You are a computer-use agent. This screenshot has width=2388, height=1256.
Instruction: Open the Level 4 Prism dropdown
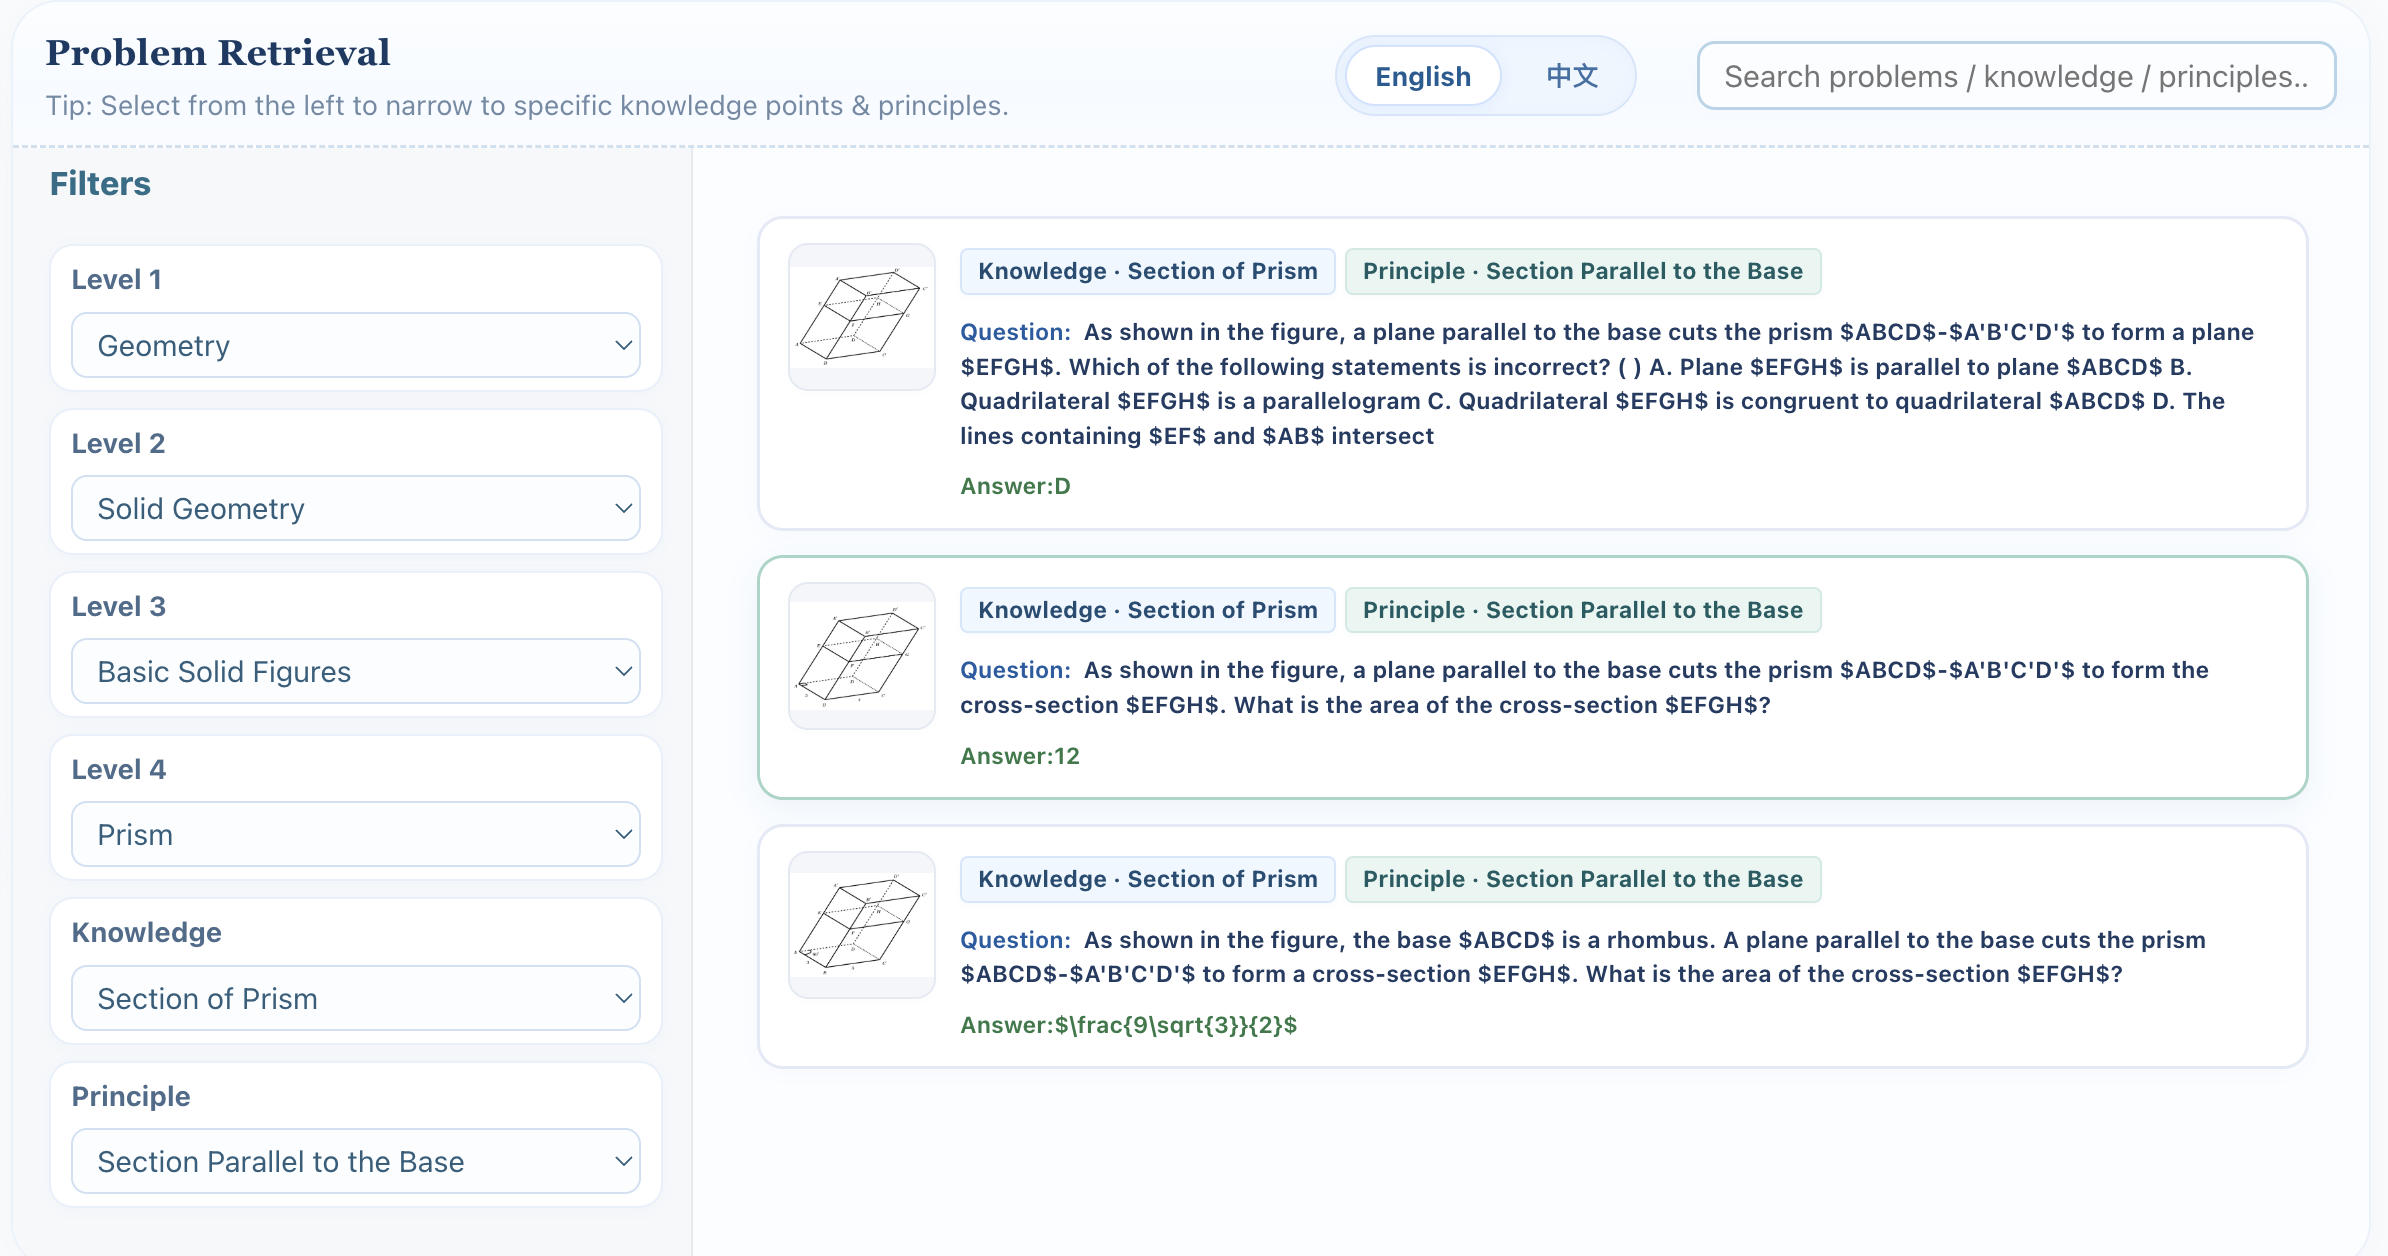356,834
